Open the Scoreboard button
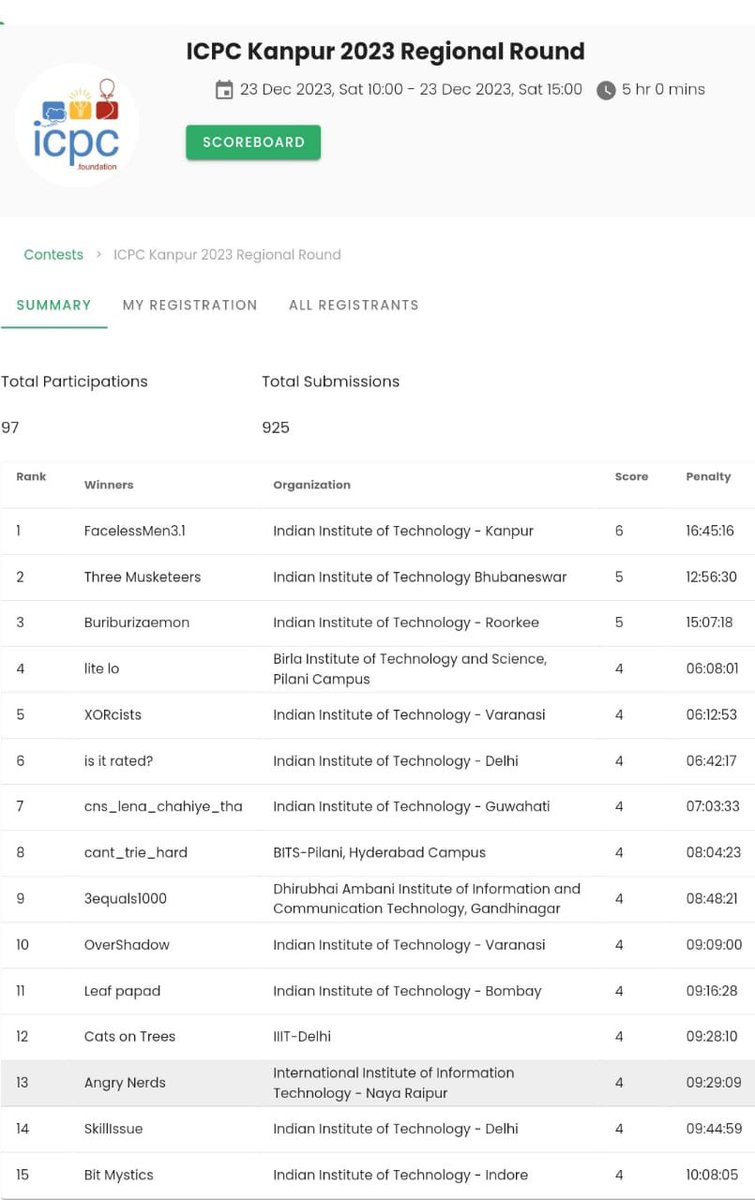 pos(253,142)
